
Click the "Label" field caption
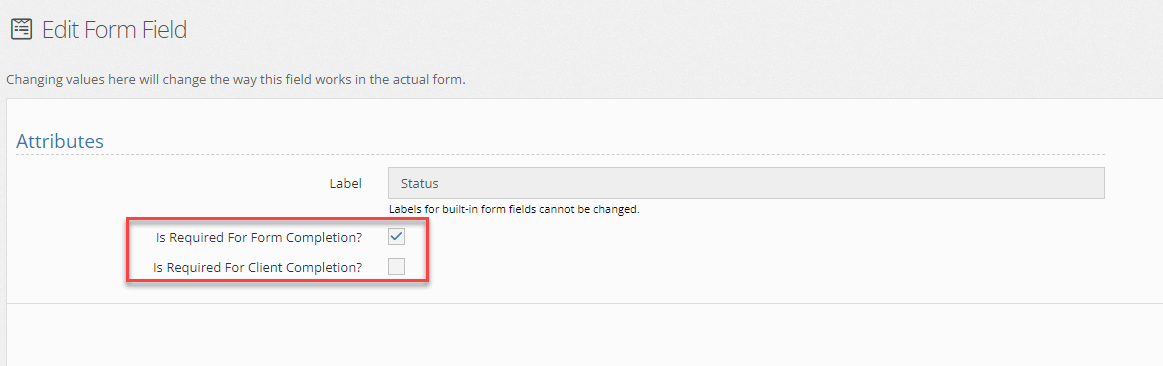tap(346, 183)
